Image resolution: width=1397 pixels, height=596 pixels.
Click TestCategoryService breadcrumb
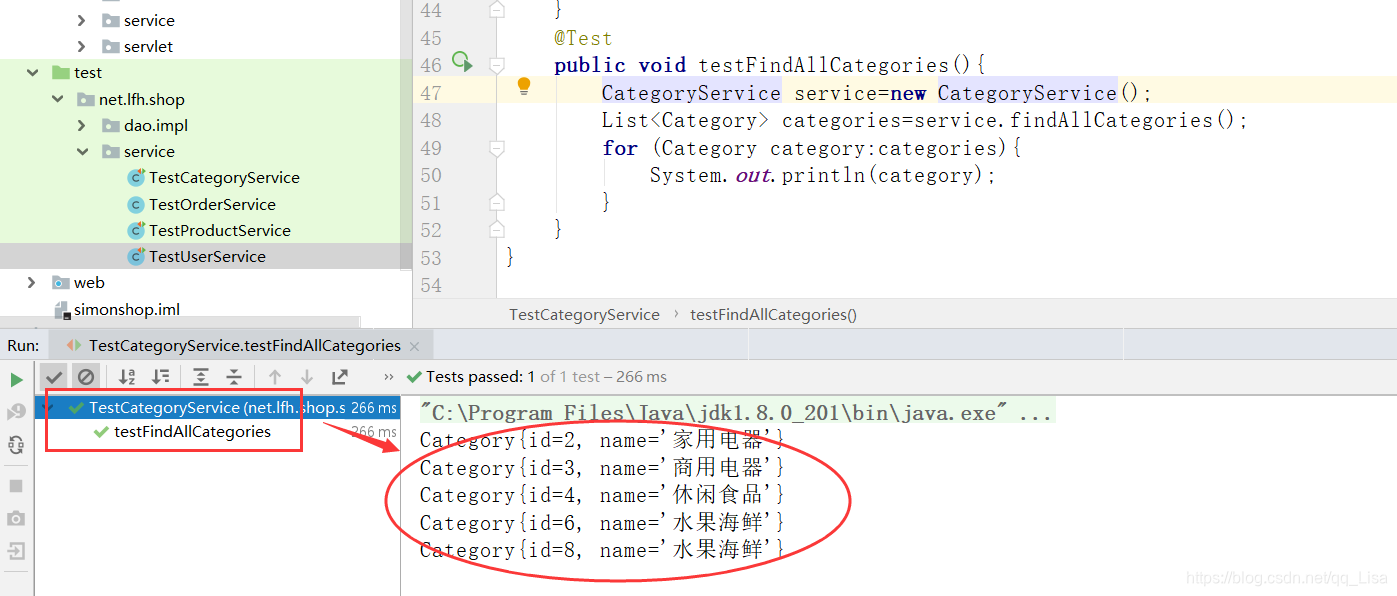(584, 314)
